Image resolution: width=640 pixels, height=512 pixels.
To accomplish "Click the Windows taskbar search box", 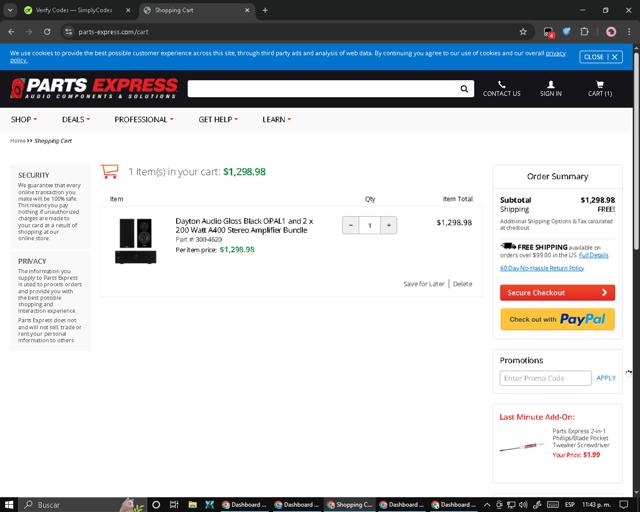I will 82,505.
